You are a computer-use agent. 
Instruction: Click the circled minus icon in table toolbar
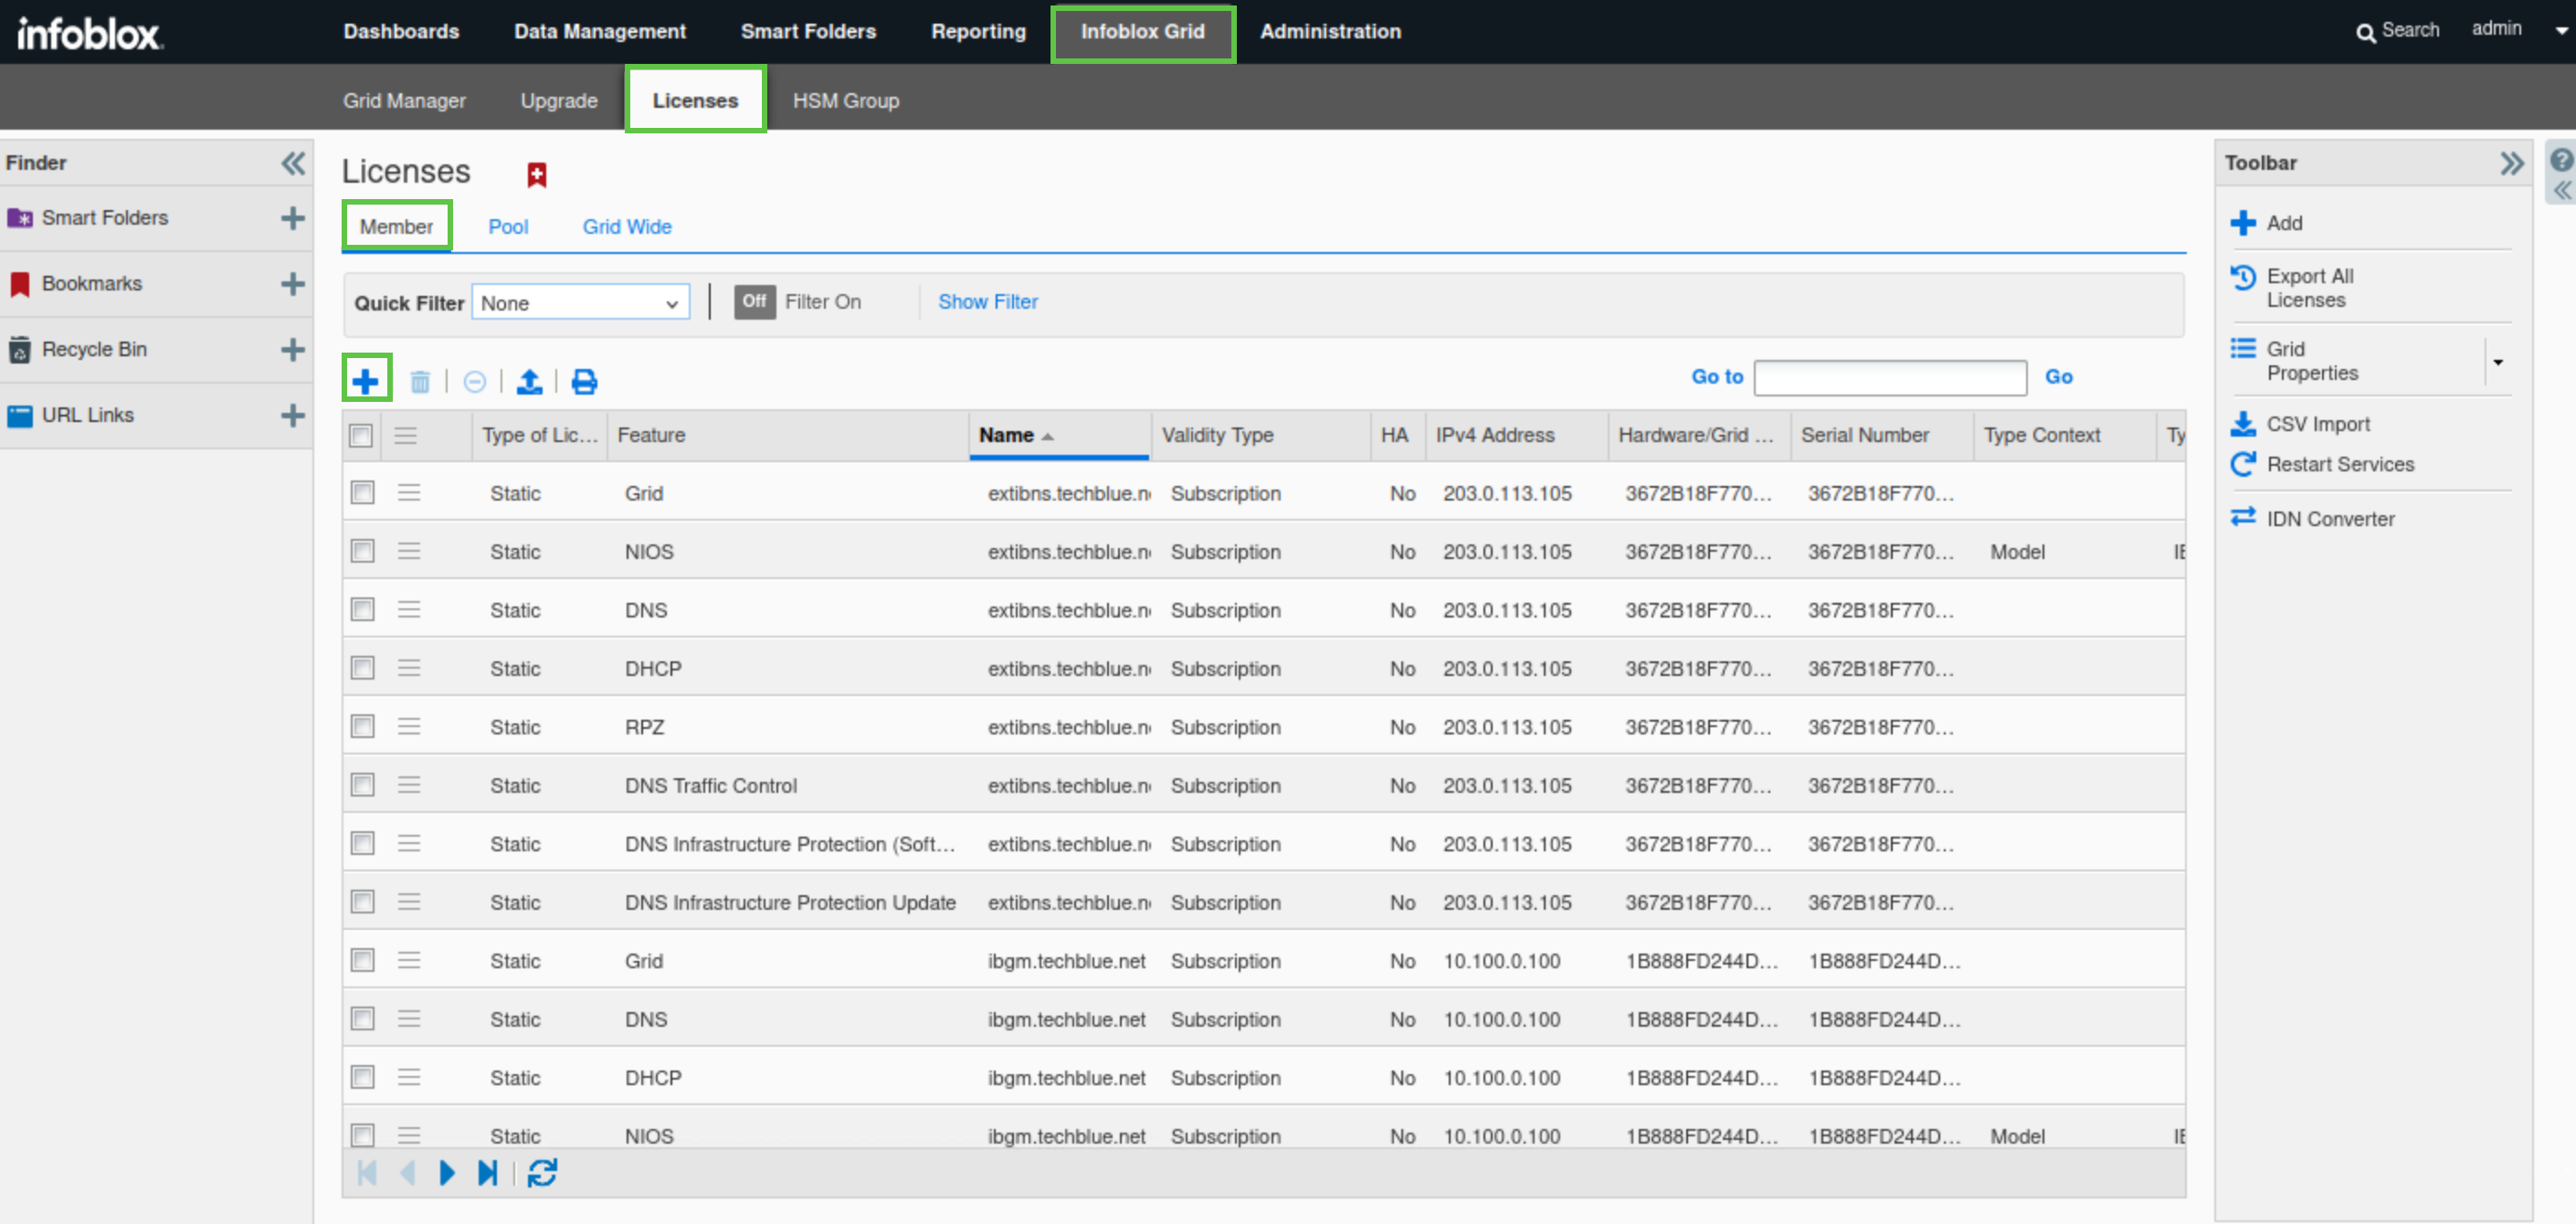475,381
